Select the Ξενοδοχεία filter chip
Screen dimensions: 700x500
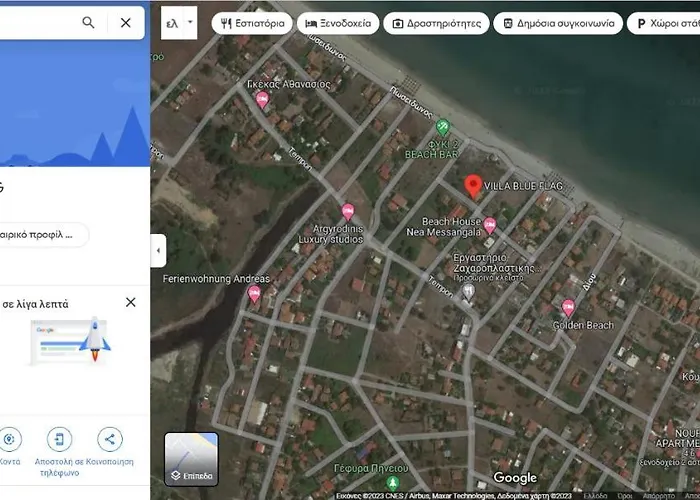click(337, 23)
